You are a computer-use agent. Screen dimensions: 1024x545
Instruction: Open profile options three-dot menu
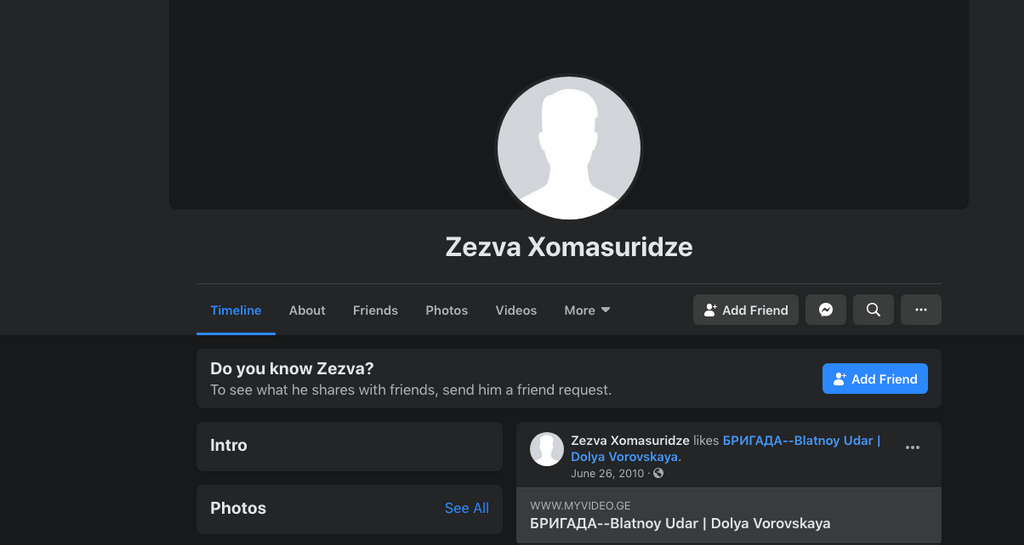point(921,310)
